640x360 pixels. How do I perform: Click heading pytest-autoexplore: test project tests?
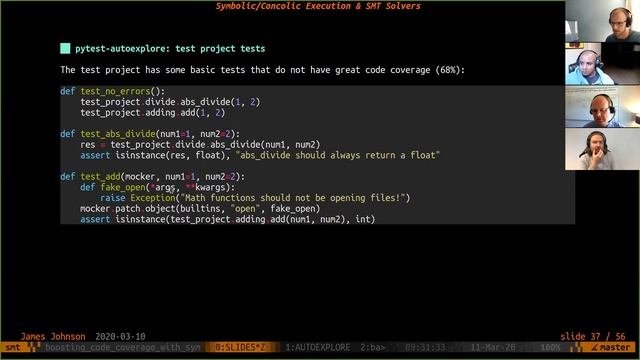point(170,49)
